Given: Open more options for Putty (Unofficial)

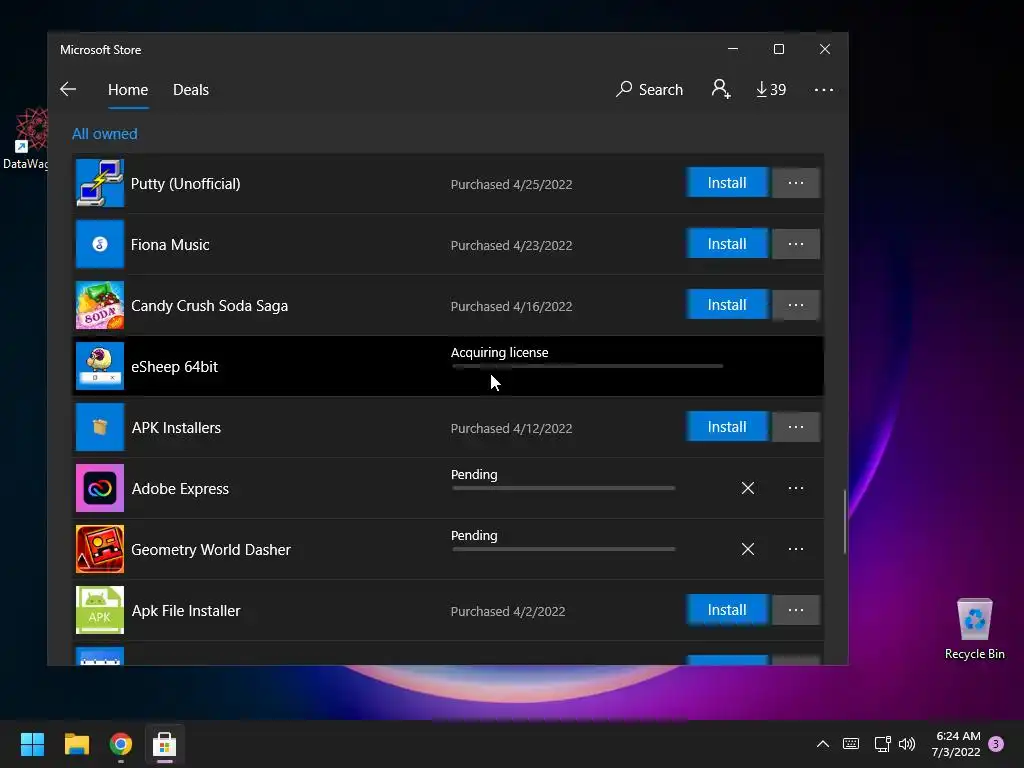Looking at the screenshot, I should pos(795,183).
